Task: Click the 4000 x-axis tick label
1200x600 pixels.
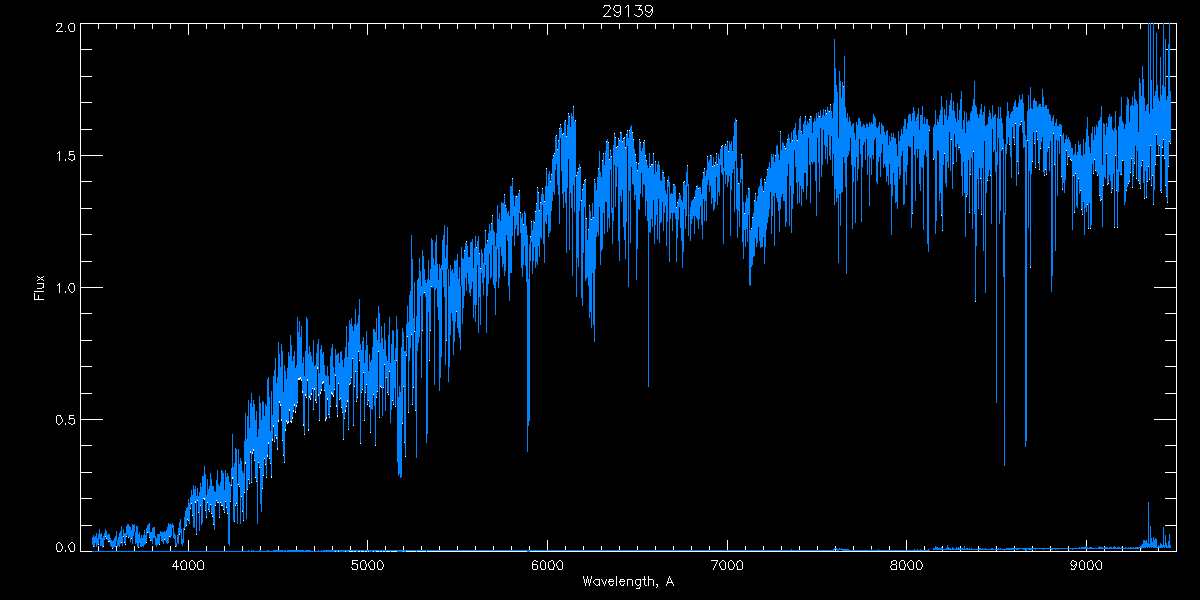Action: [x=189, y=564]
